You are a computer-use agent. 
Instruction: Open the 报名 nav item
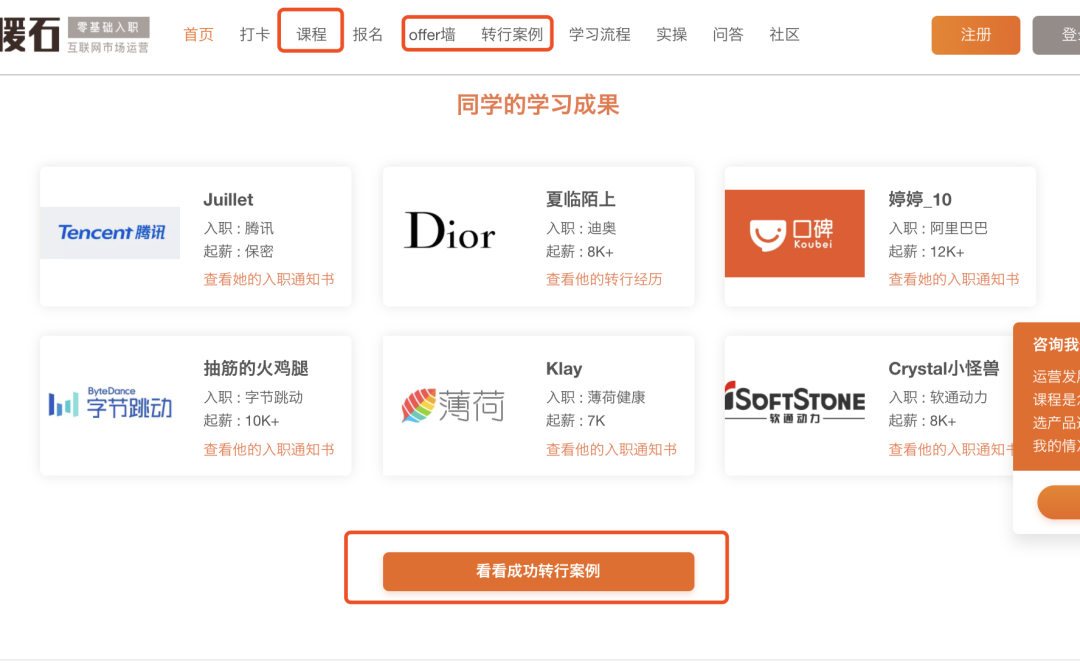[368, 34]
